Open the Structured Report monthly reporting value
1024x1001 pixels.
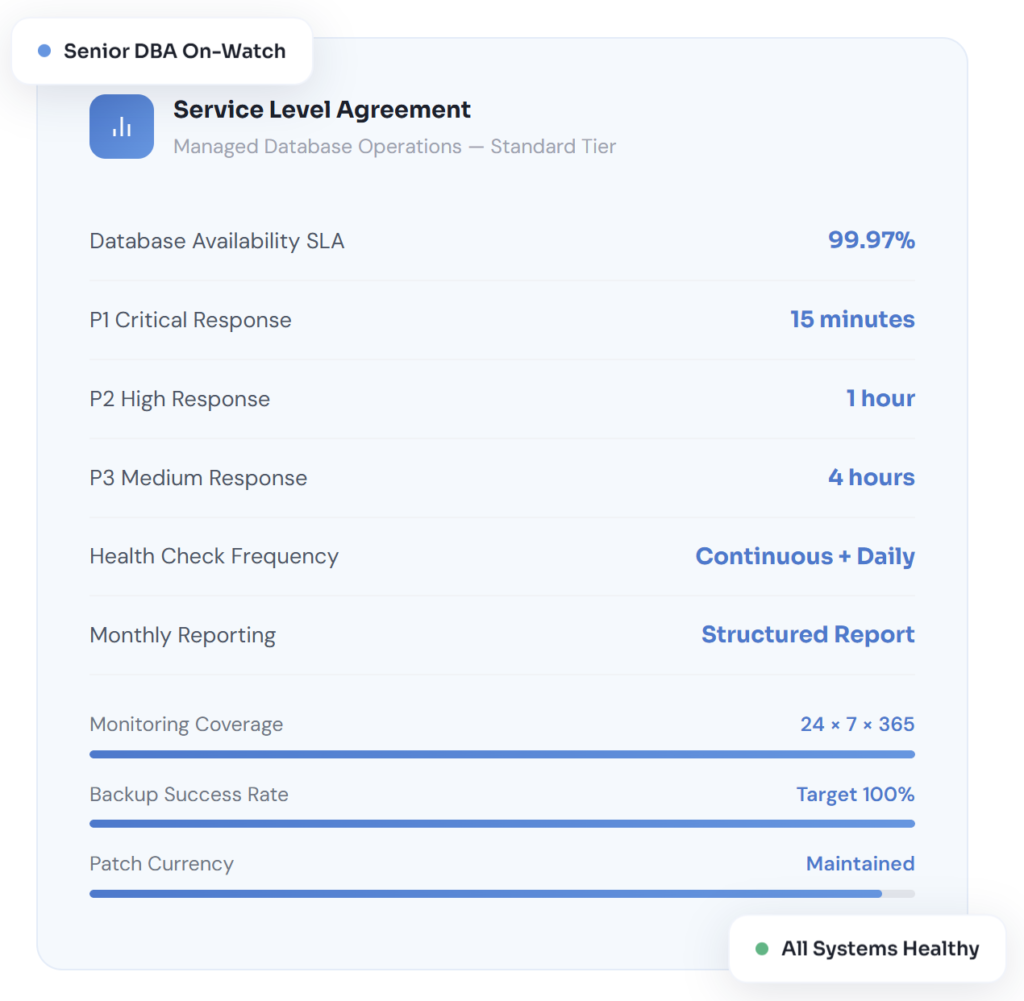coord(808,635)
